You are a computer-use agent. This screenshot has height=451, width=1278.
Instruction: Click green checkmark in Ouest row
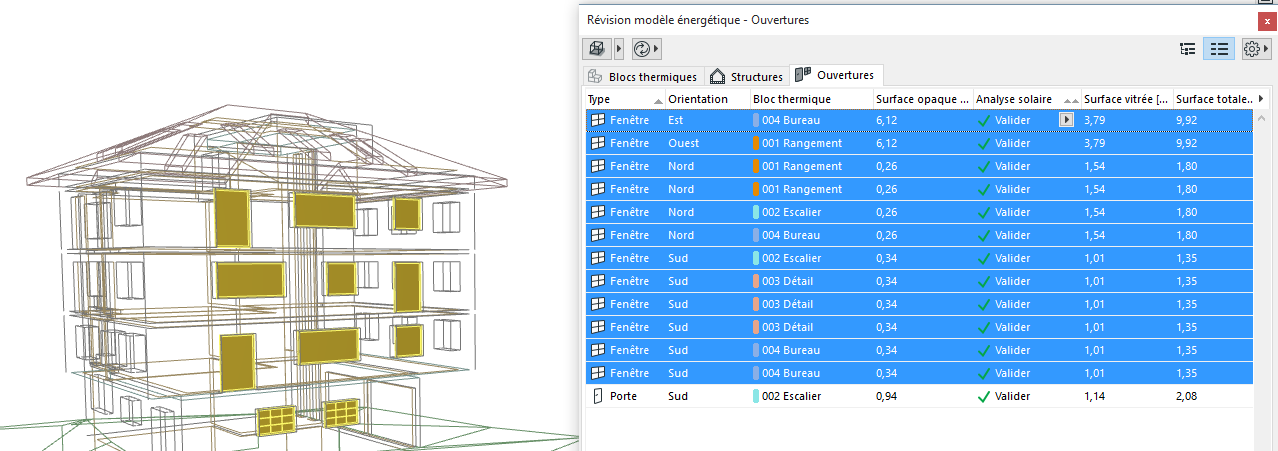[x=984, y=143]
